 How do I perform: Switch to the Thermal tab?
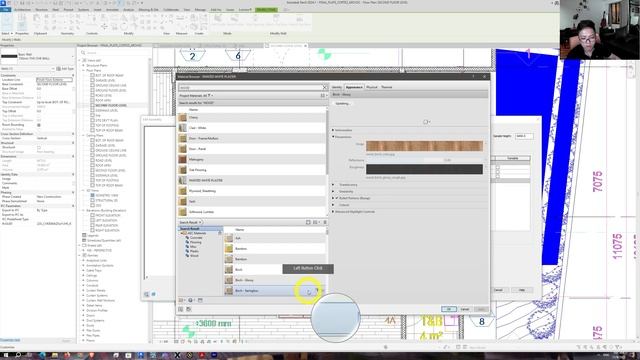point(386,87)
